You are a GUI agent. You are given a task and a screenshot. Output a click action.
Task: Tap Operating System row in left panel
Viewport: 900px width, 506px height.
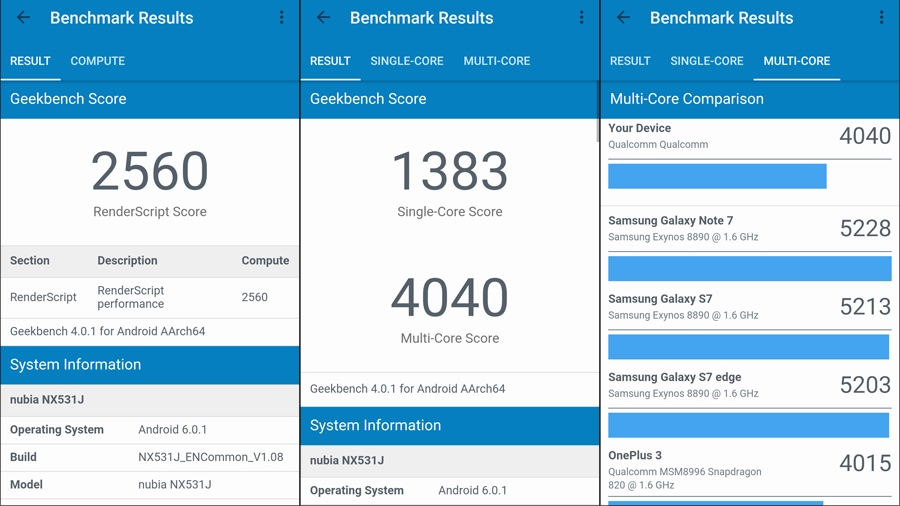click(x=150, y=430)
